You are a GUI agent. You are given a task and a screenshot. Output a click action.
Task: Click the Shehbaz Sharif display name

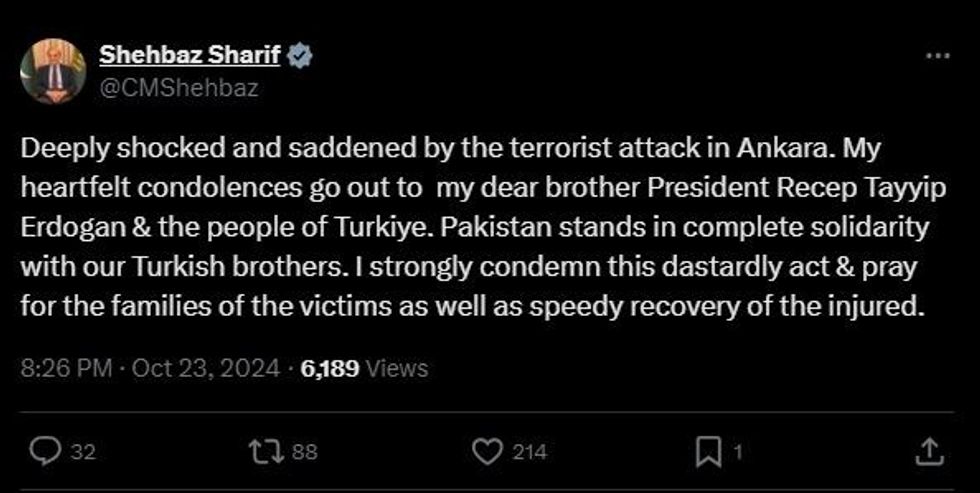[190, 57]
